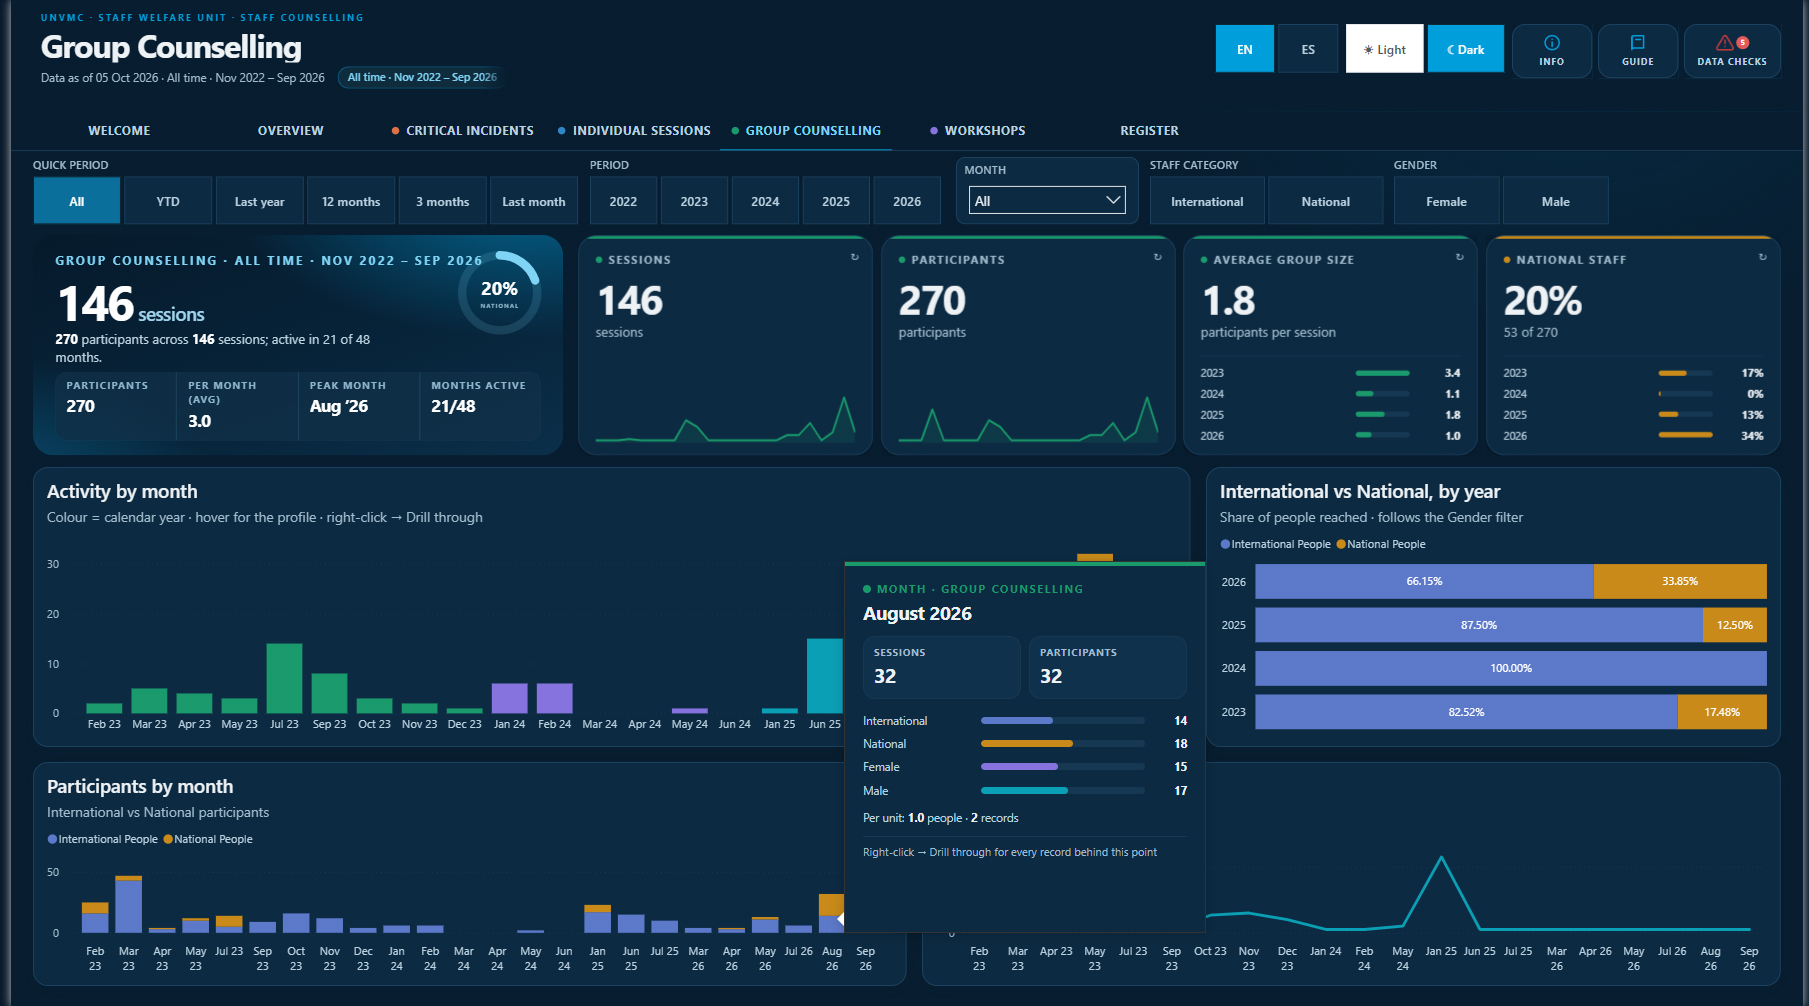Set language to EN

click(x=1244, y=49)
